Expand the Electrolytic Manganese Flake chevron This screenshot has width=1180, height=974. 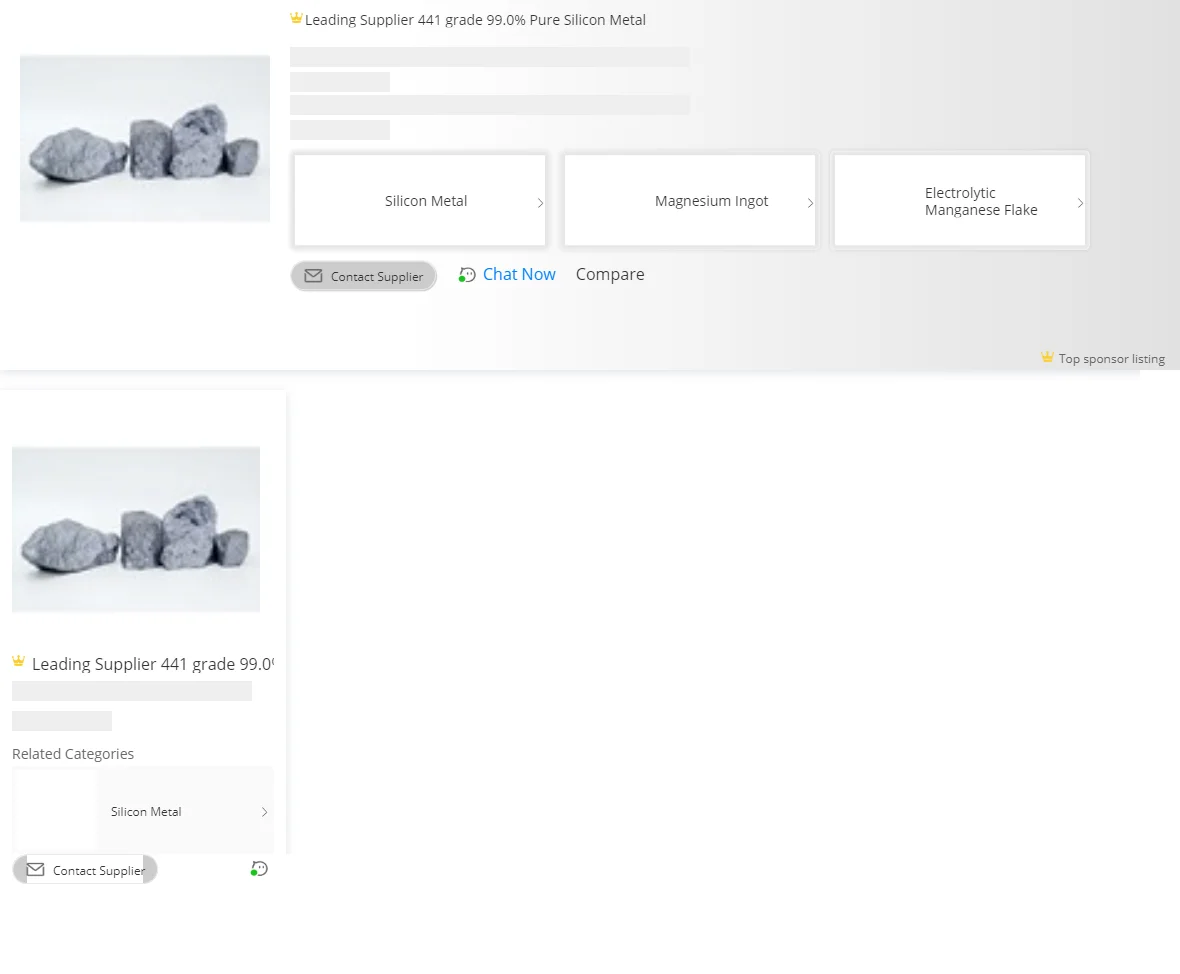click(x=1080, y=203)
